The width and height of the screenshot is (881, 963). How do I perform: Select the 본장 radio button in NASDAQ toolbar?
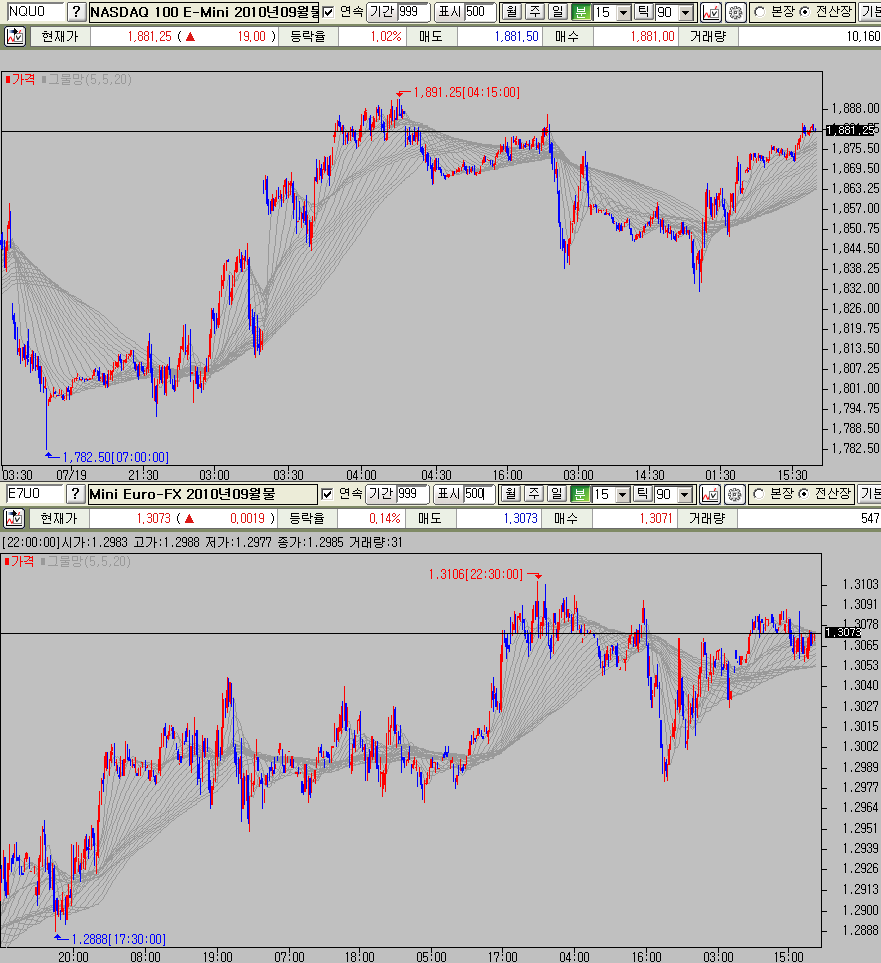[759, 13]
